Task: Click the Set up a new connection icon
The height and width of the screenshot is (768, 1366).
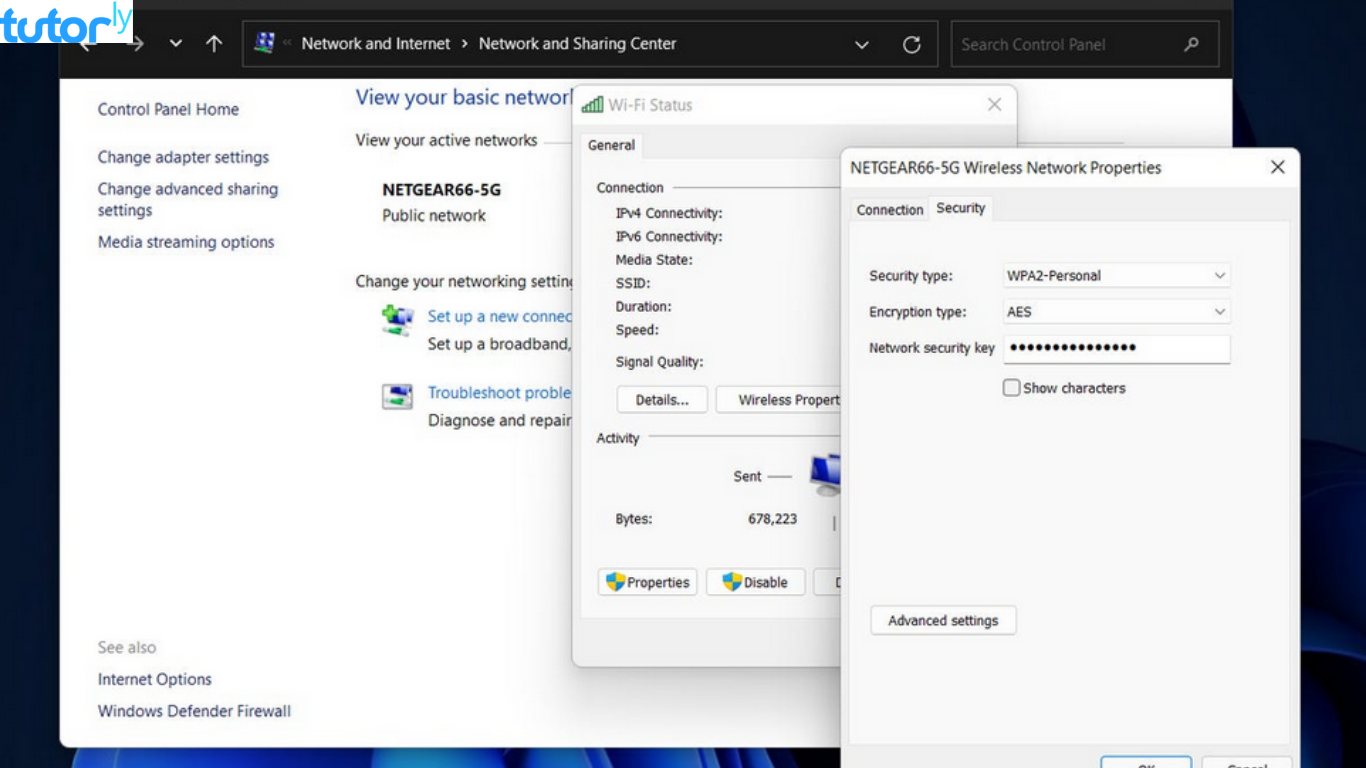Action: tap(397, 320)
